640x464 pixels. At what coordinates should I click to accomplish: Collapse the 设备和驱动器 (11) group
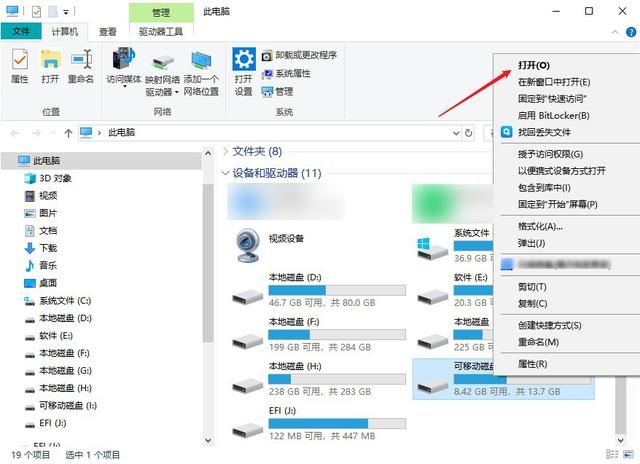(225, 173)
